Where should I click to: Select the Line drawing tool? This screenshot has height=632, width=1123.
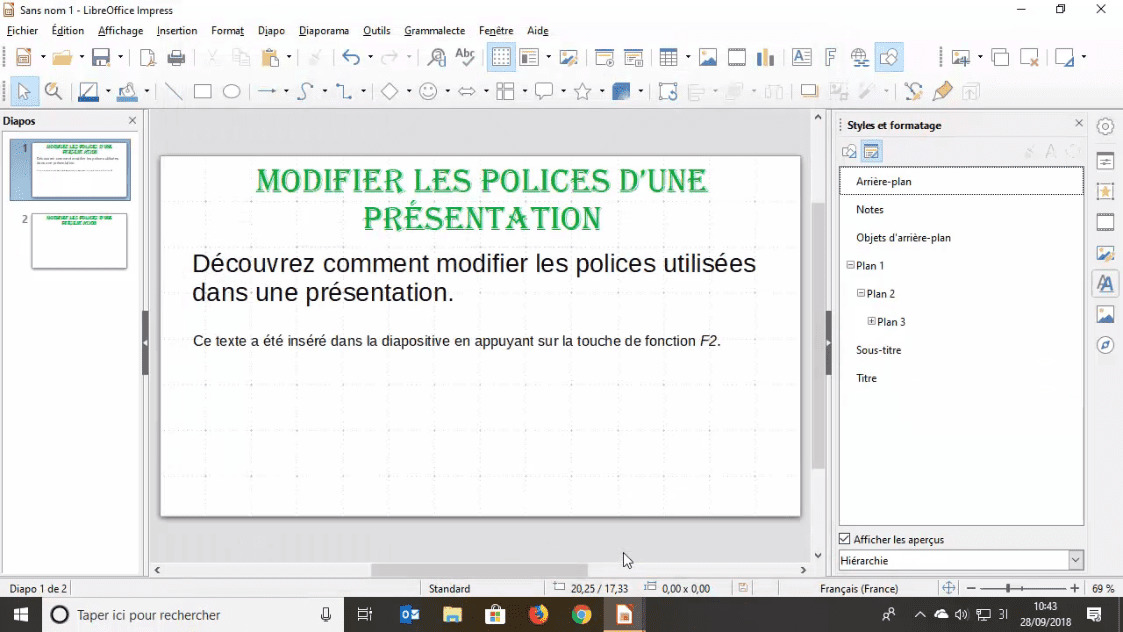173,92
